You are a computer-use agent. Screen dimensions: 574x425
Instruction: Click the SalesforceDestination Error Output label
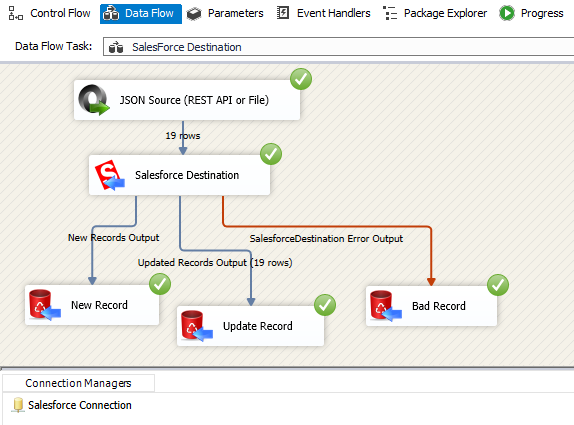[326, 239]
